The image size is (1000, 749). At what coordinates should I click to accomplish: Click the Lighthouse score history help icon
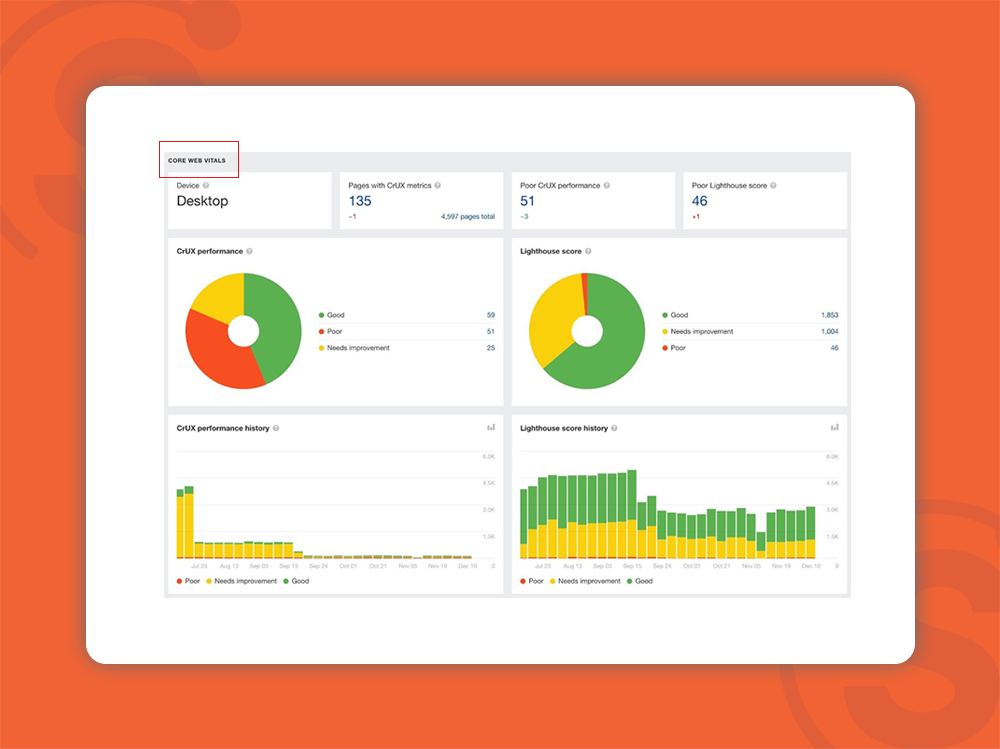[x=614, y=428]
